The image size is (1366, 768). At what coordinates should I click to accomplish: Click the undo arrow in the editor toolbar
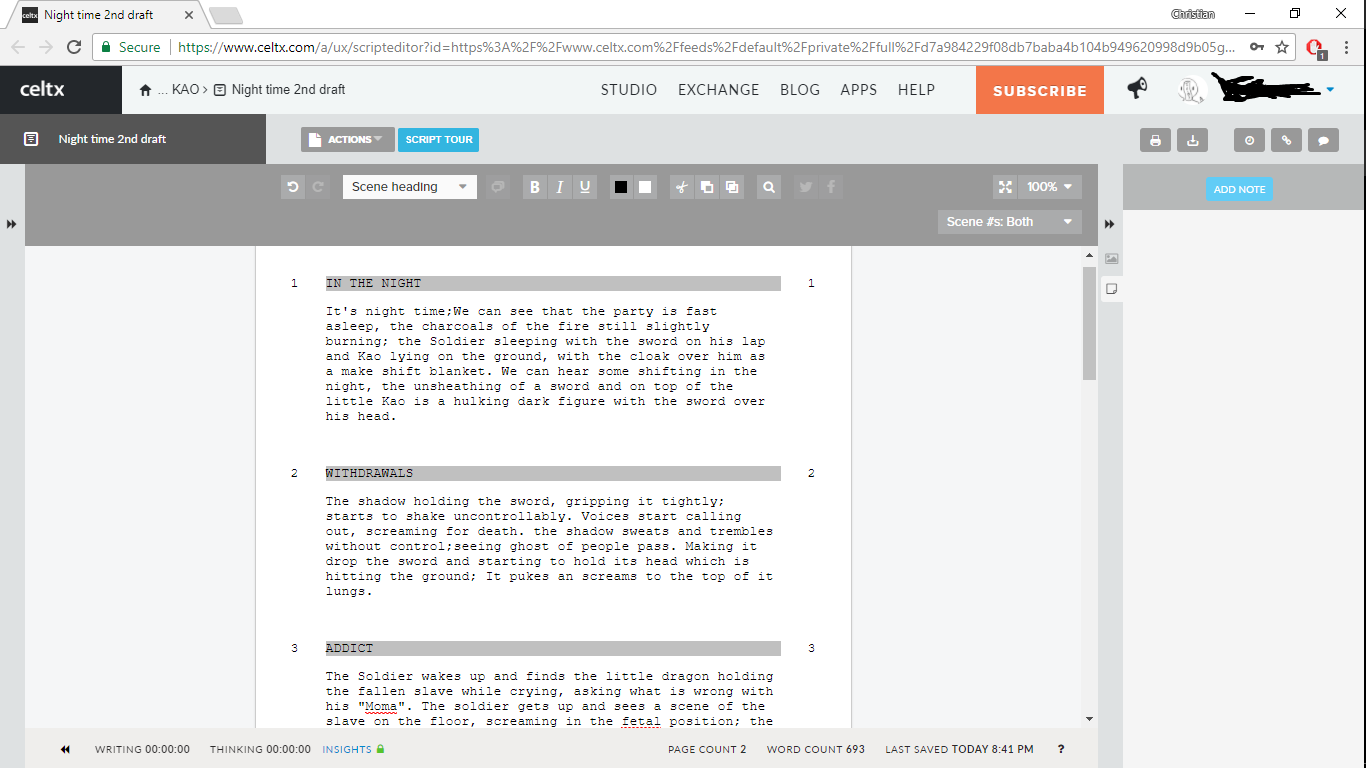point(293,187)
